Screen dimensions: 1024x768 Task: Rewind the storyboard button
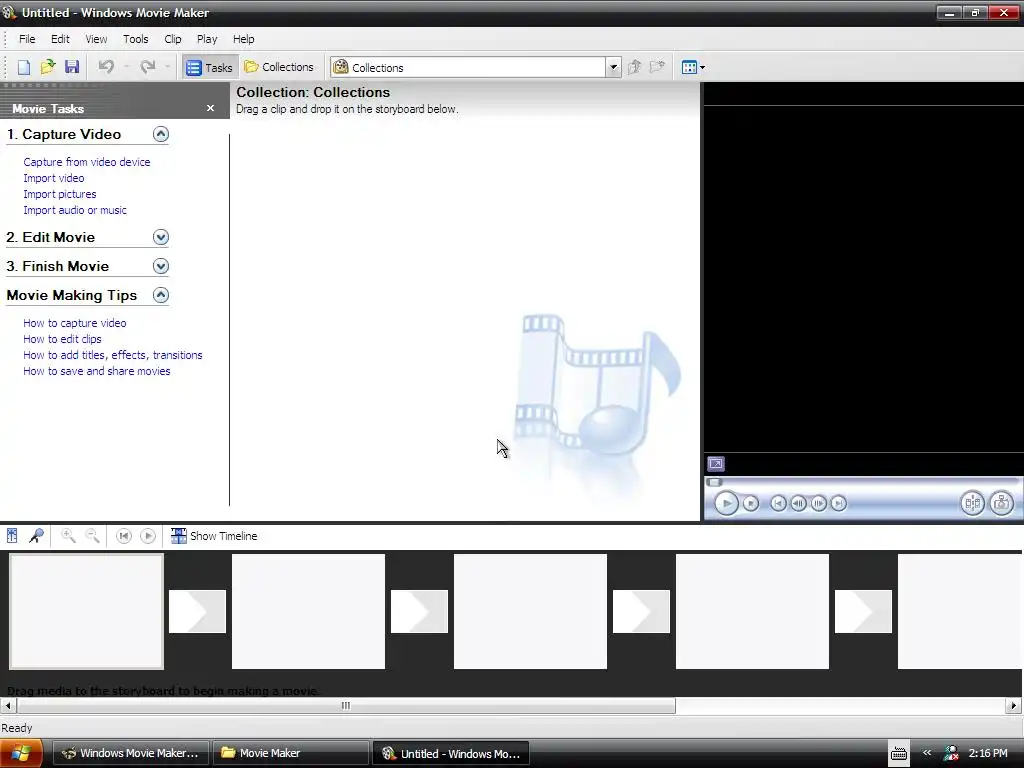[x=123, y=536]
